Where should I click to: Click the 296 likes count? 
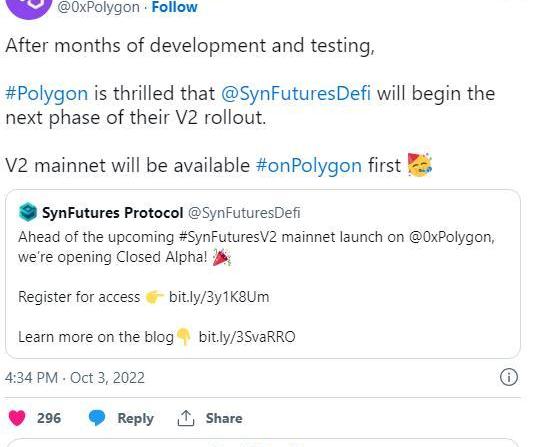(49, 418)
